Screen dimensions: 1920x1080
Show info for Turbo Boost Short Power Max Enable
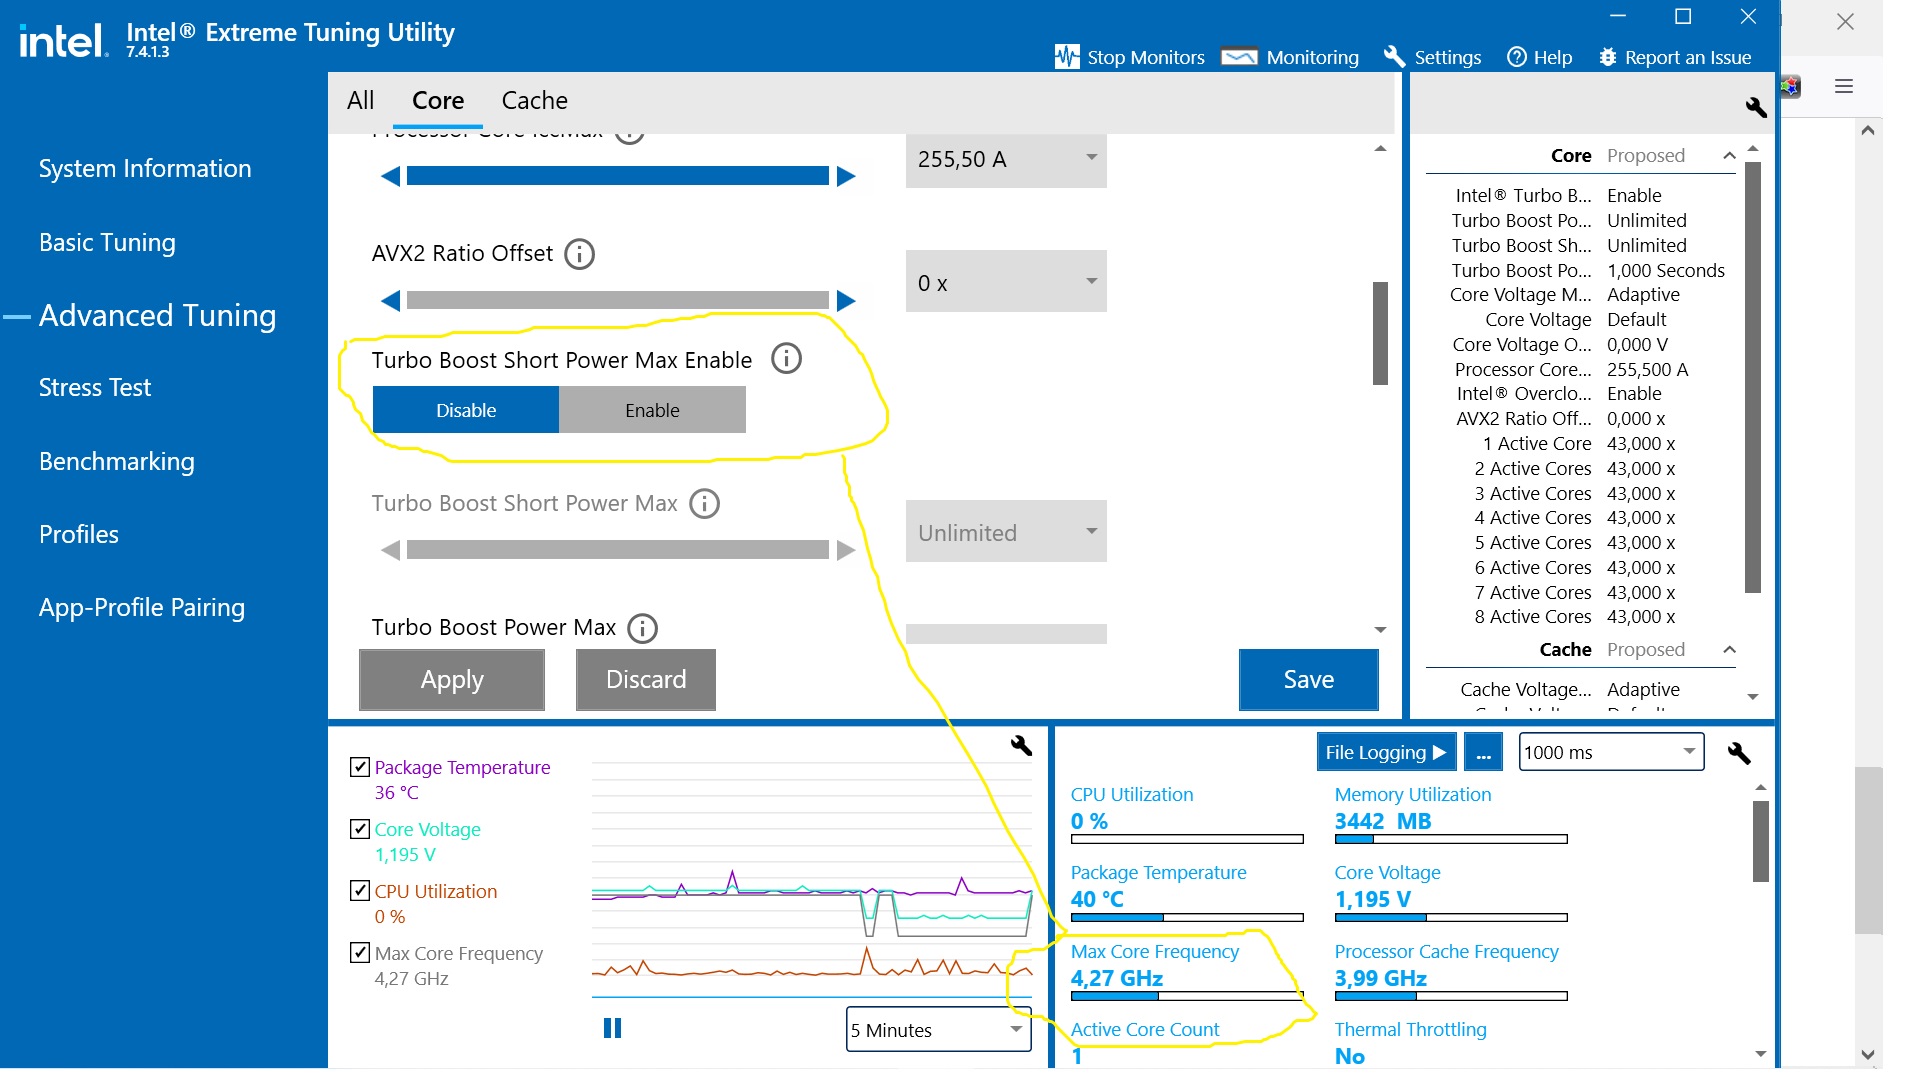(786, 359)
